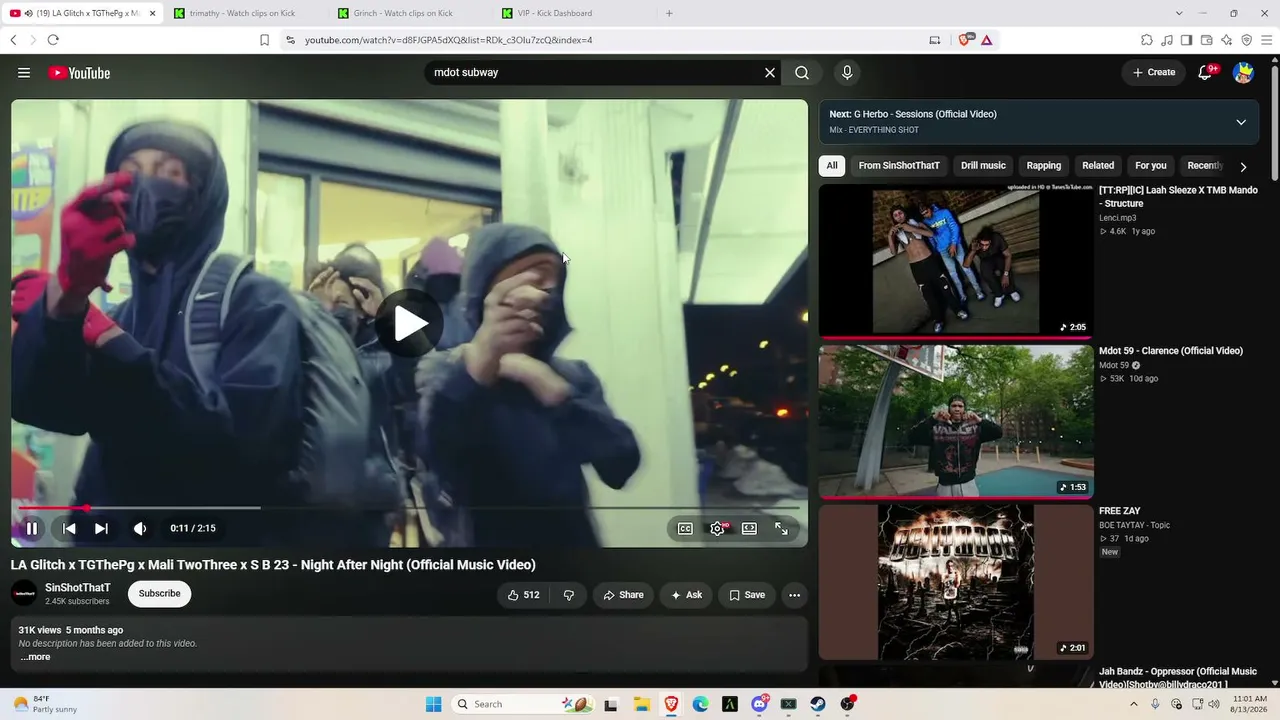Mute the video volume

(x=140, y=529)
